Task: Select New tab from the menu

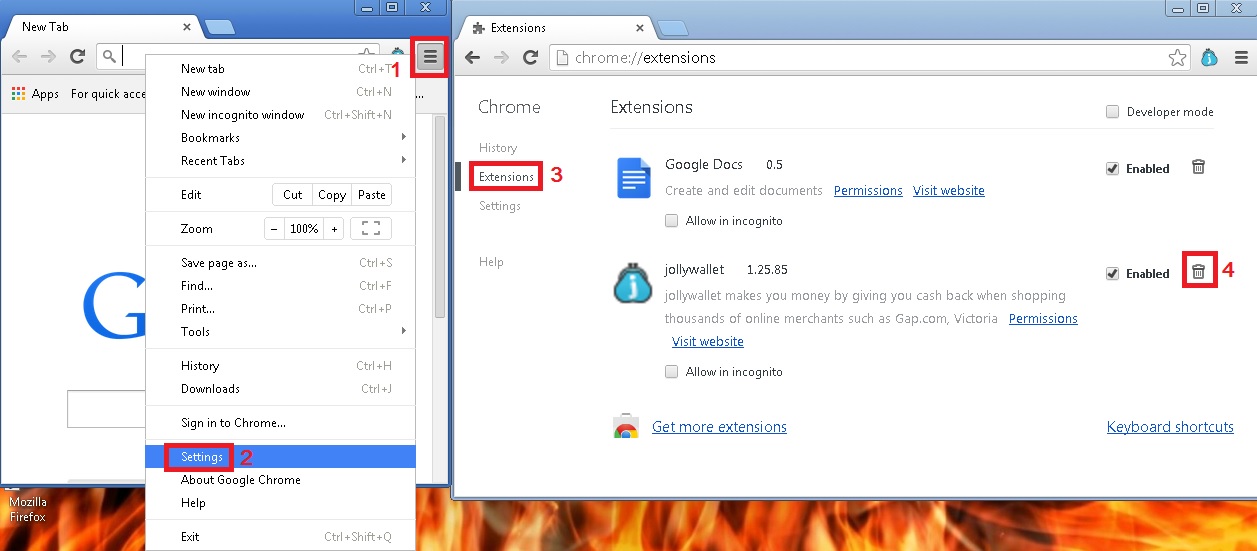Action: tap(280, 69)
